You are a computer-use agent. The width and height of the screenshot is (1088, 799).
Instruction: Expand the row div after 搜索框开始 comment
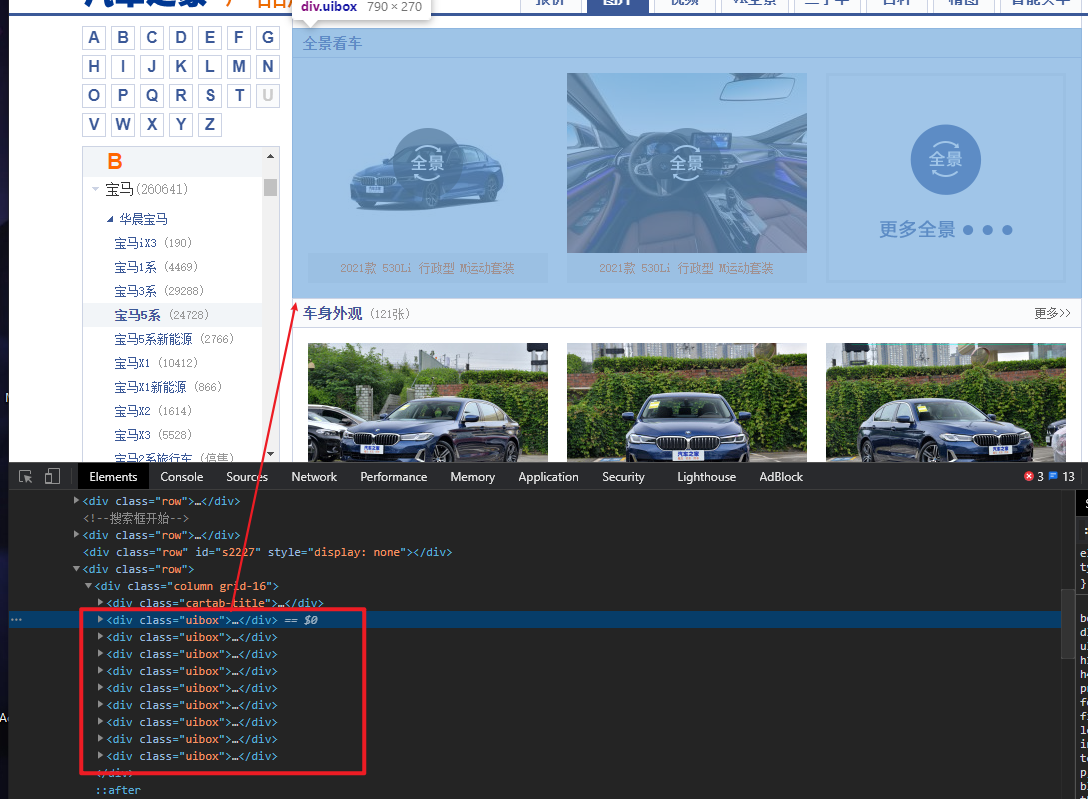(x=76, y=534)
